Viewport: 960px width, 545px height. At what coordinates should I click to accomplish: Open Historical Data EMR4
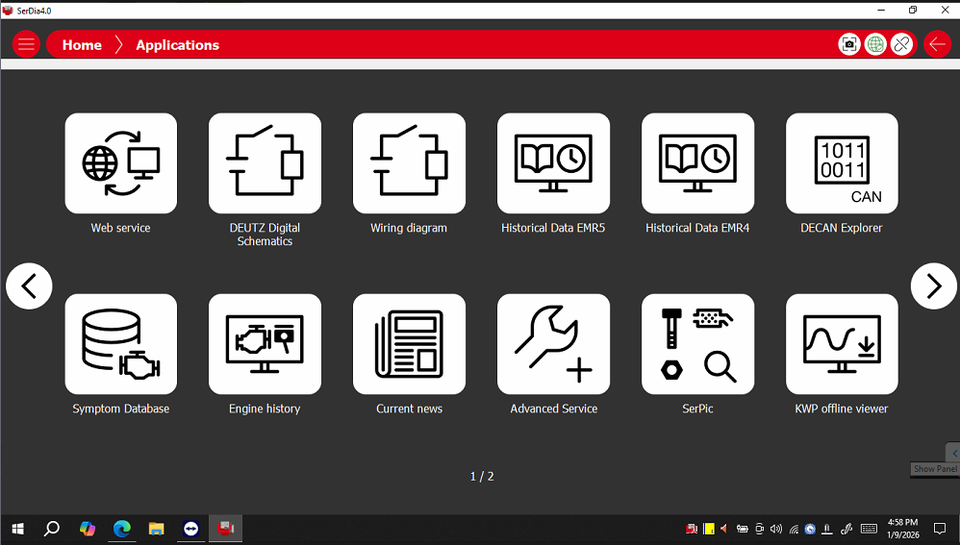pyautogui.click(x=697, y=164)
